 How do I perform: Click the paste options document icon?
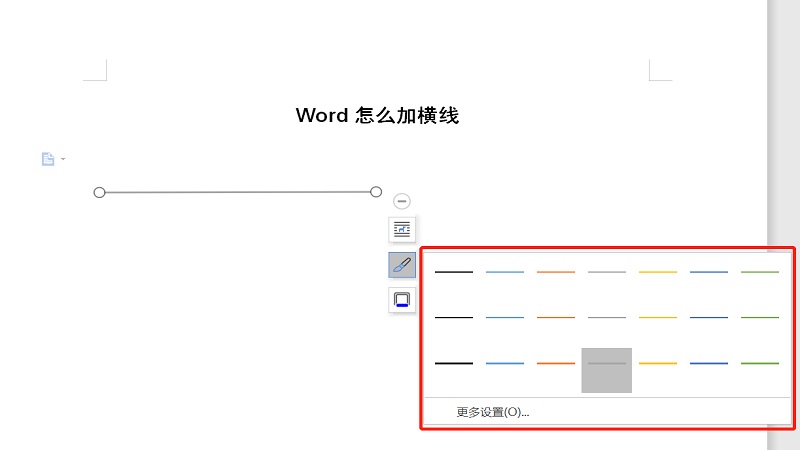[x=48, y=159]
